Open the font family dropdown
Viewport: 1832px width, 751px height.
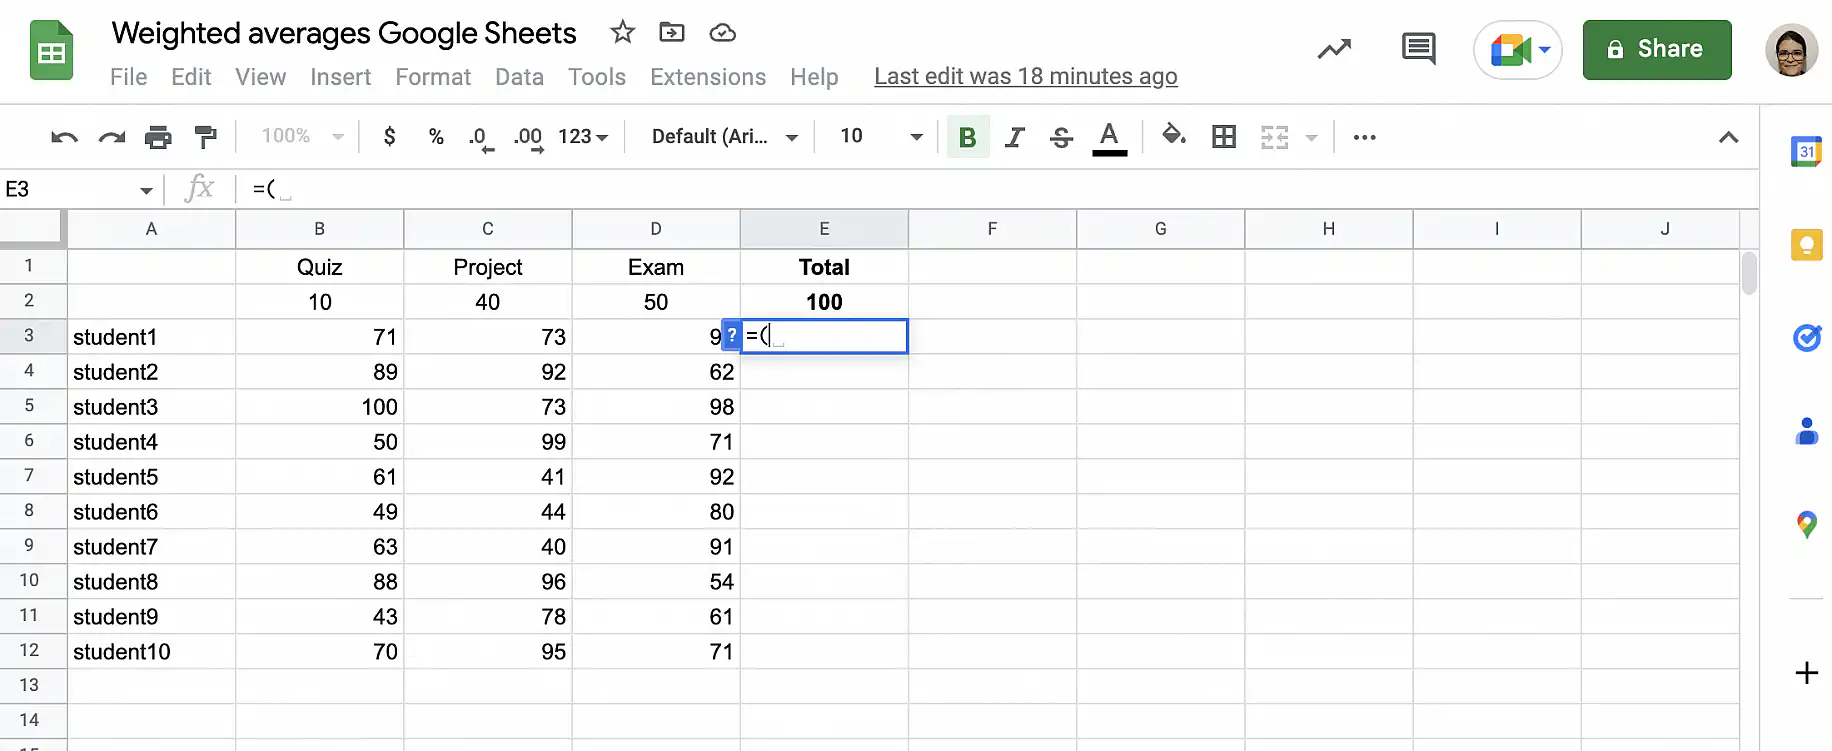724,136
